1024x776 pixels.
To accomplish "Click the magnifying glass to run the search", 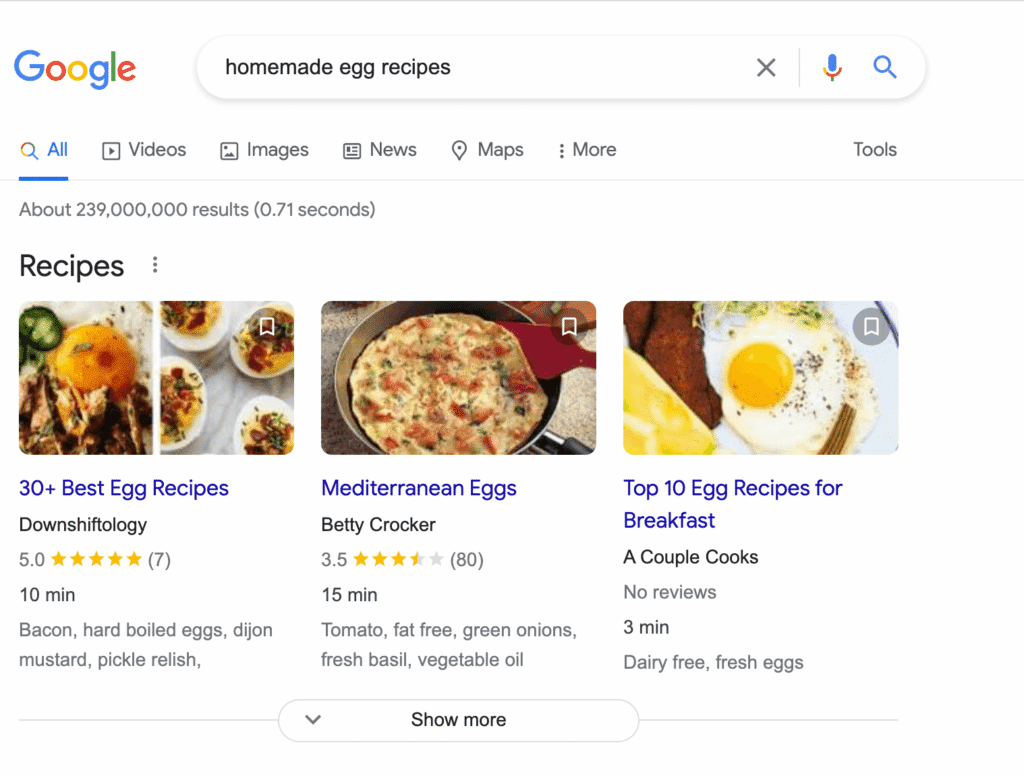I will pyautogui.click(x=884, y=67).
